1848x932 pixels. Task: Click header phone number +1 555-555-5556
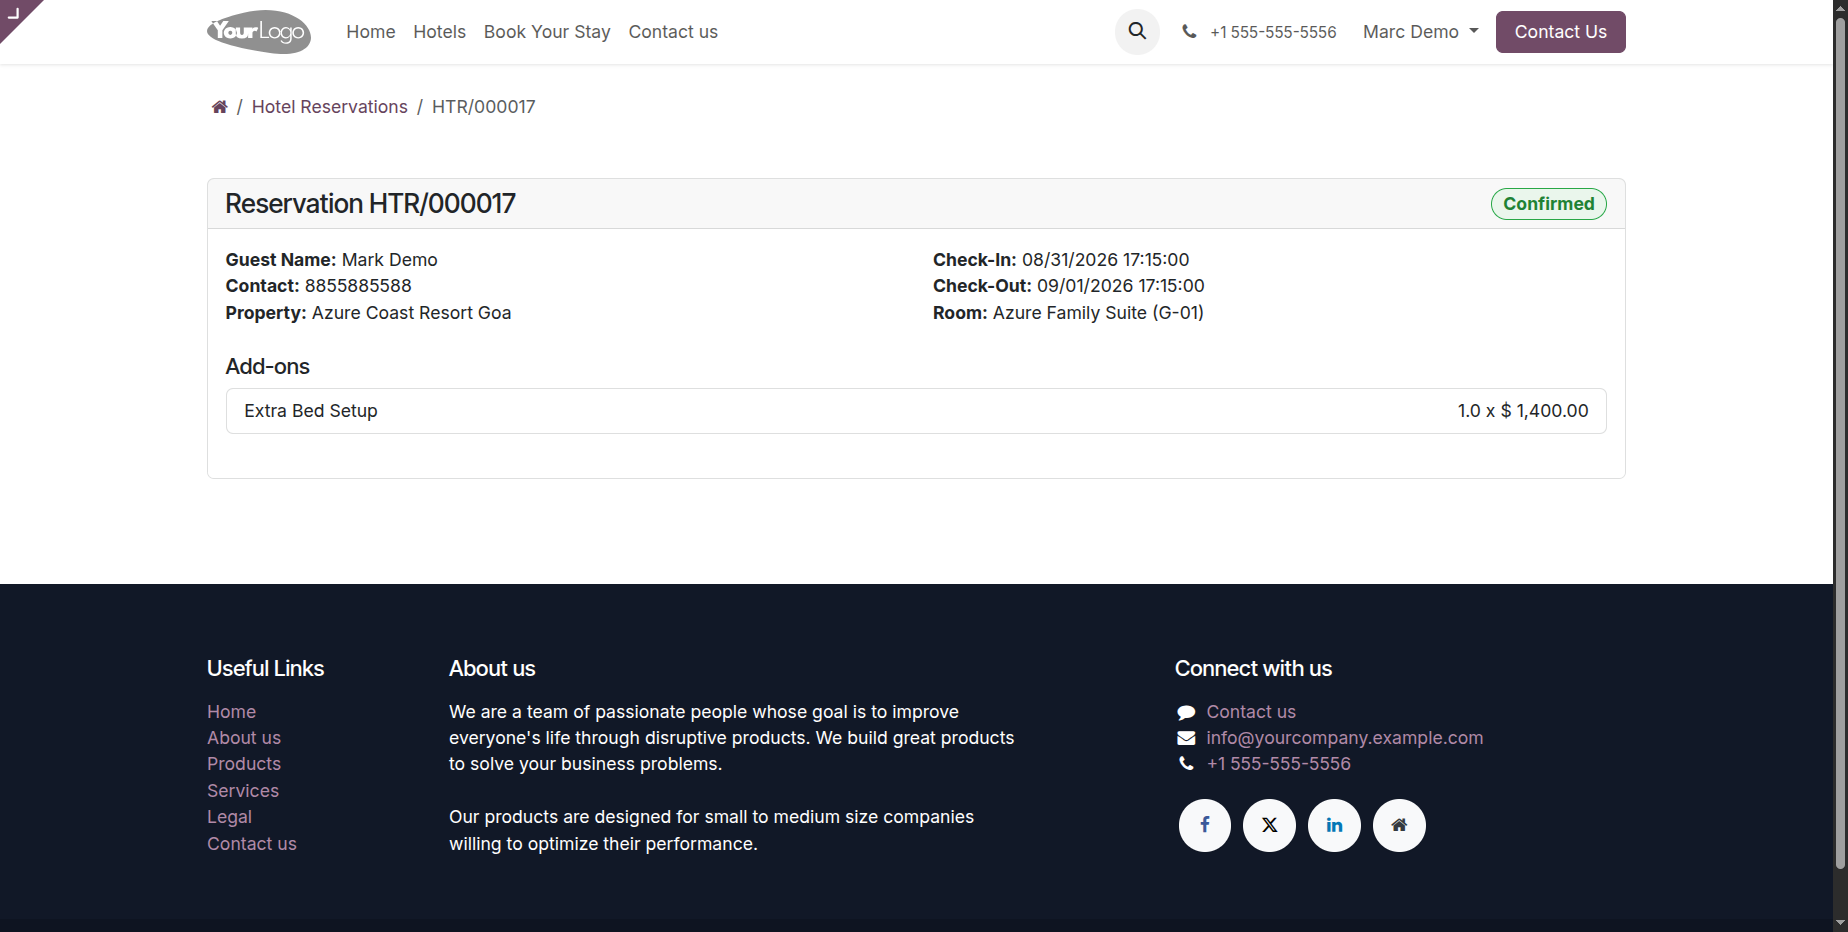pyautogui.click(x=1273, y=32)
